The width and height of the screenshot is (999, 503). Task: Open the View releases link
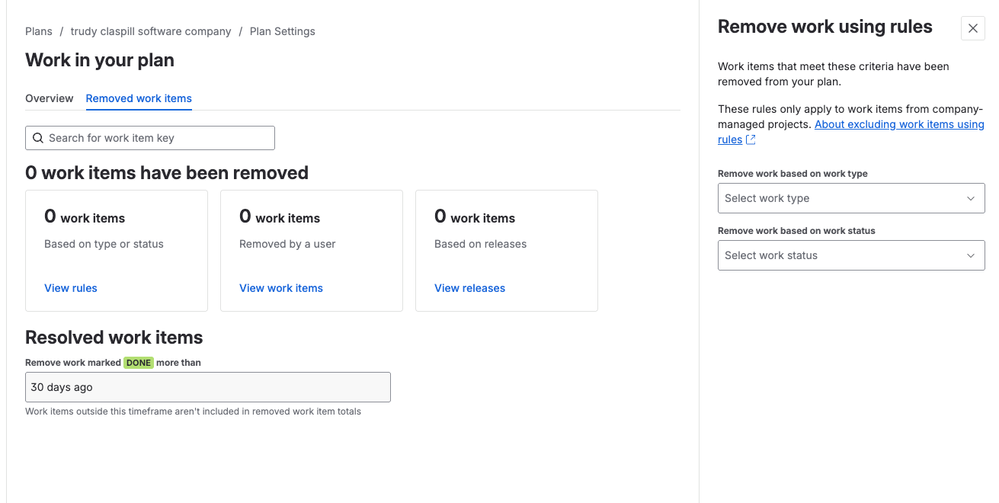pyautogui.click(x=470, y=288)
